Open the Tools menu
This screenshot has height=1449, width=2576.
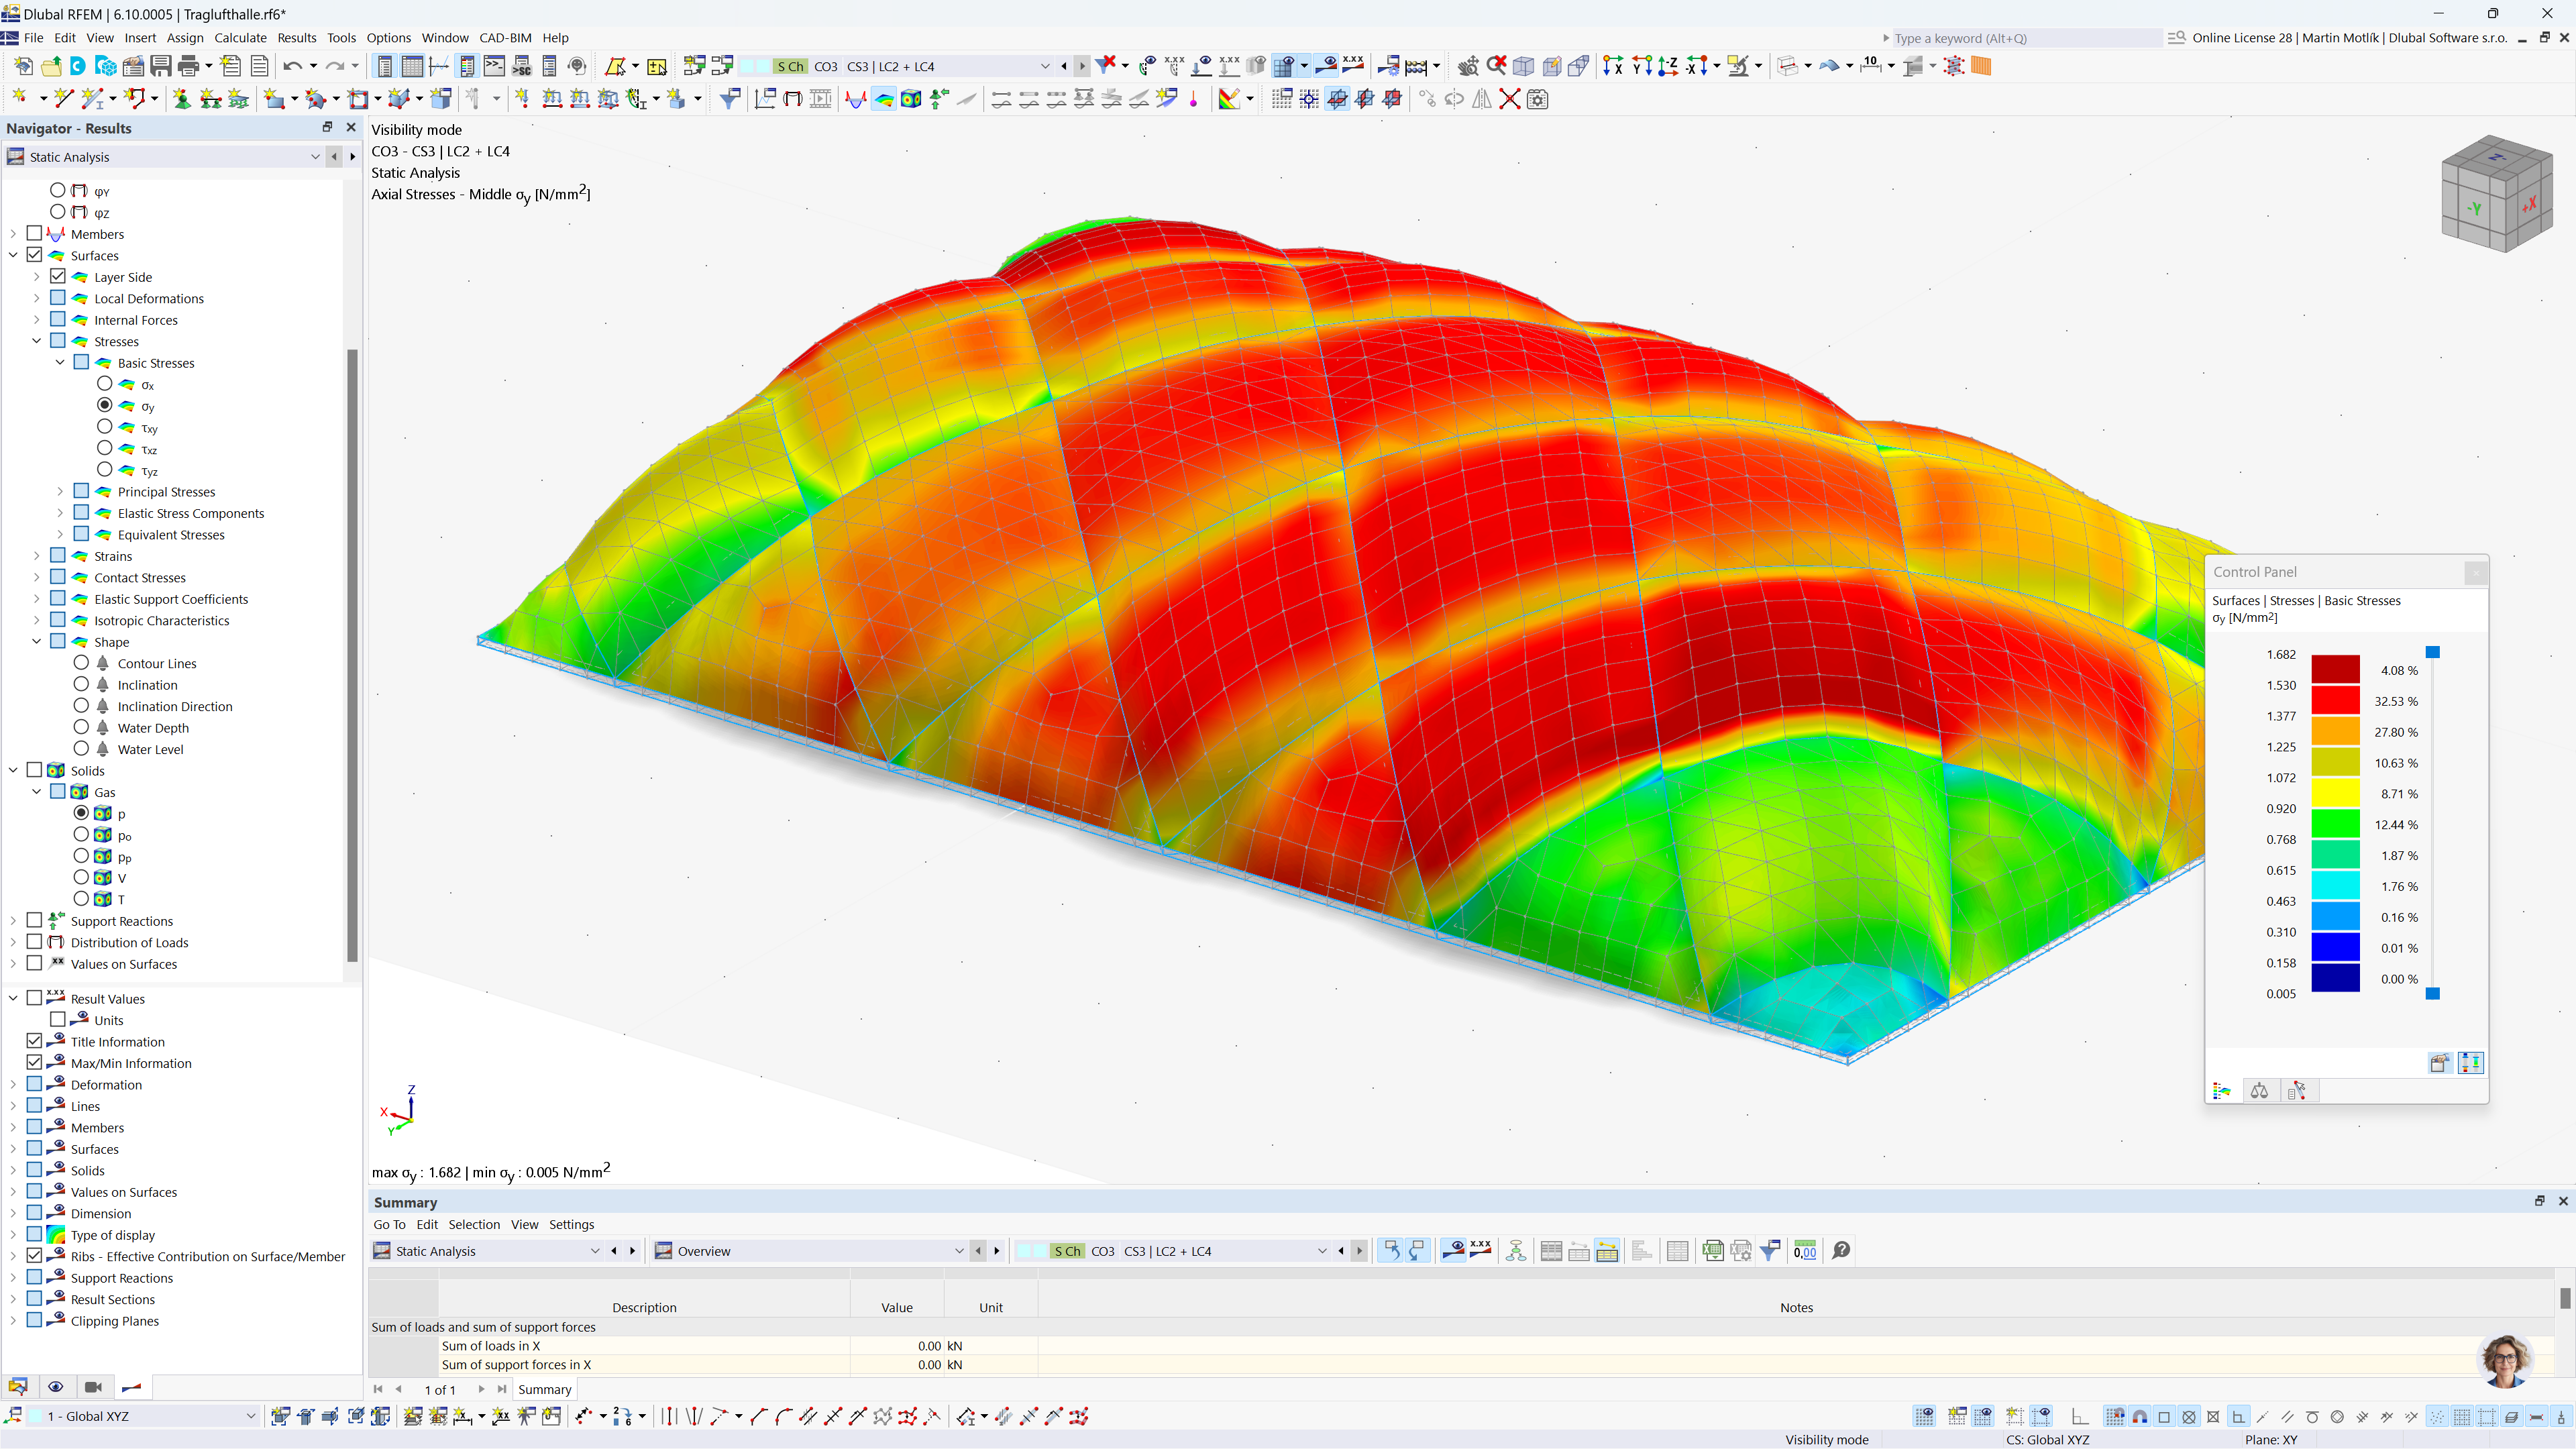(341, 37)
